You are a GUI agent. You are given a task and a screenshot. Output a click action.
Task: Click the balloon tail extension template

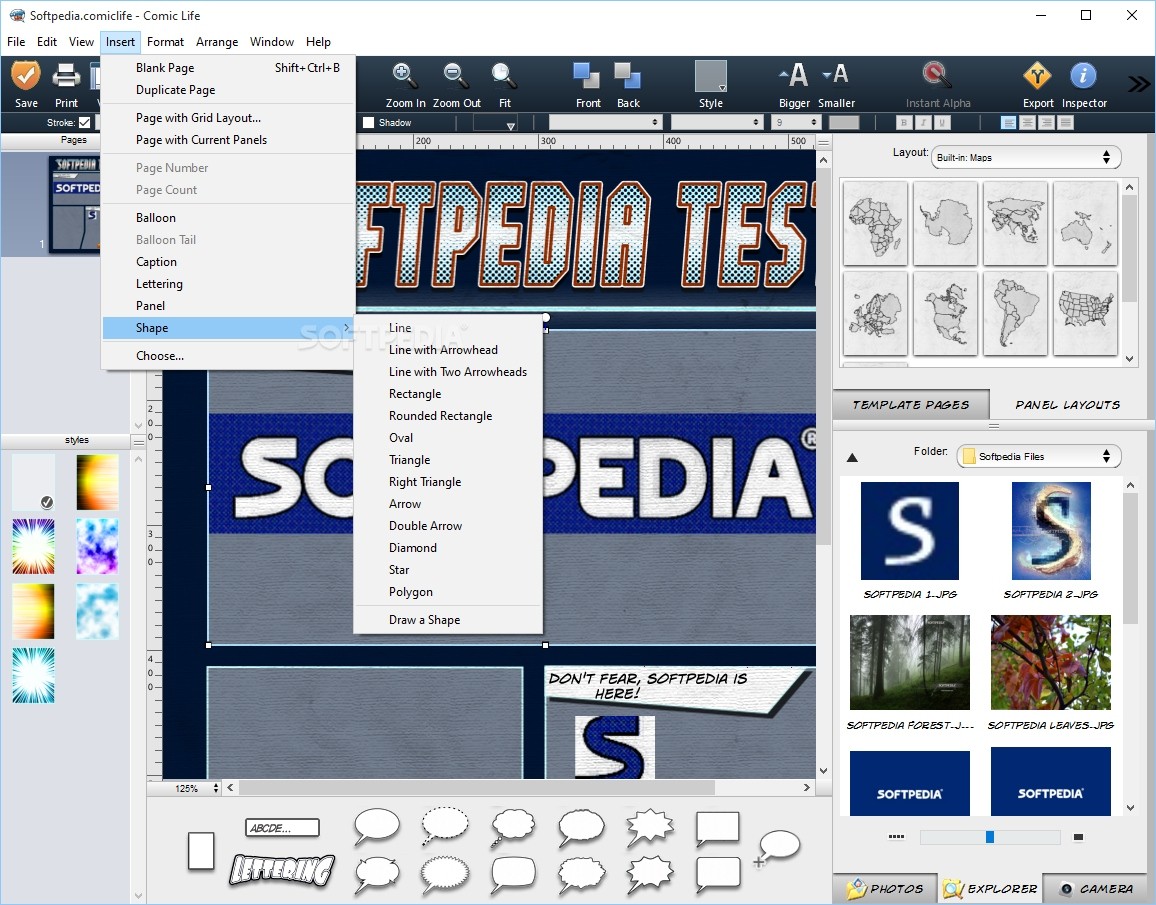tap(776, 847)
